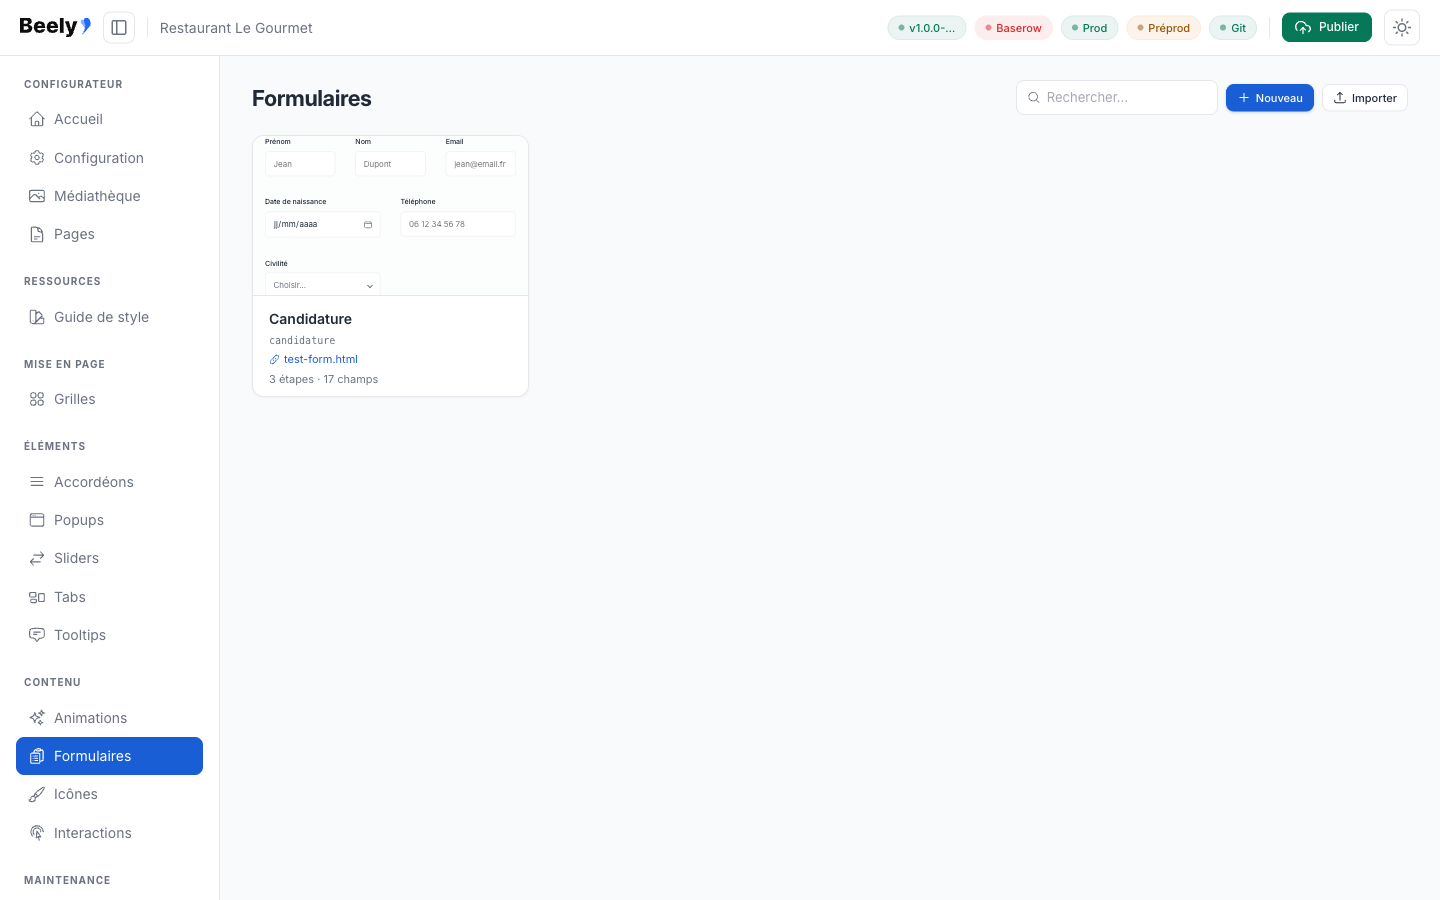
Task: Click the Tooltips speech bubble icon
Action: (37, 635)
